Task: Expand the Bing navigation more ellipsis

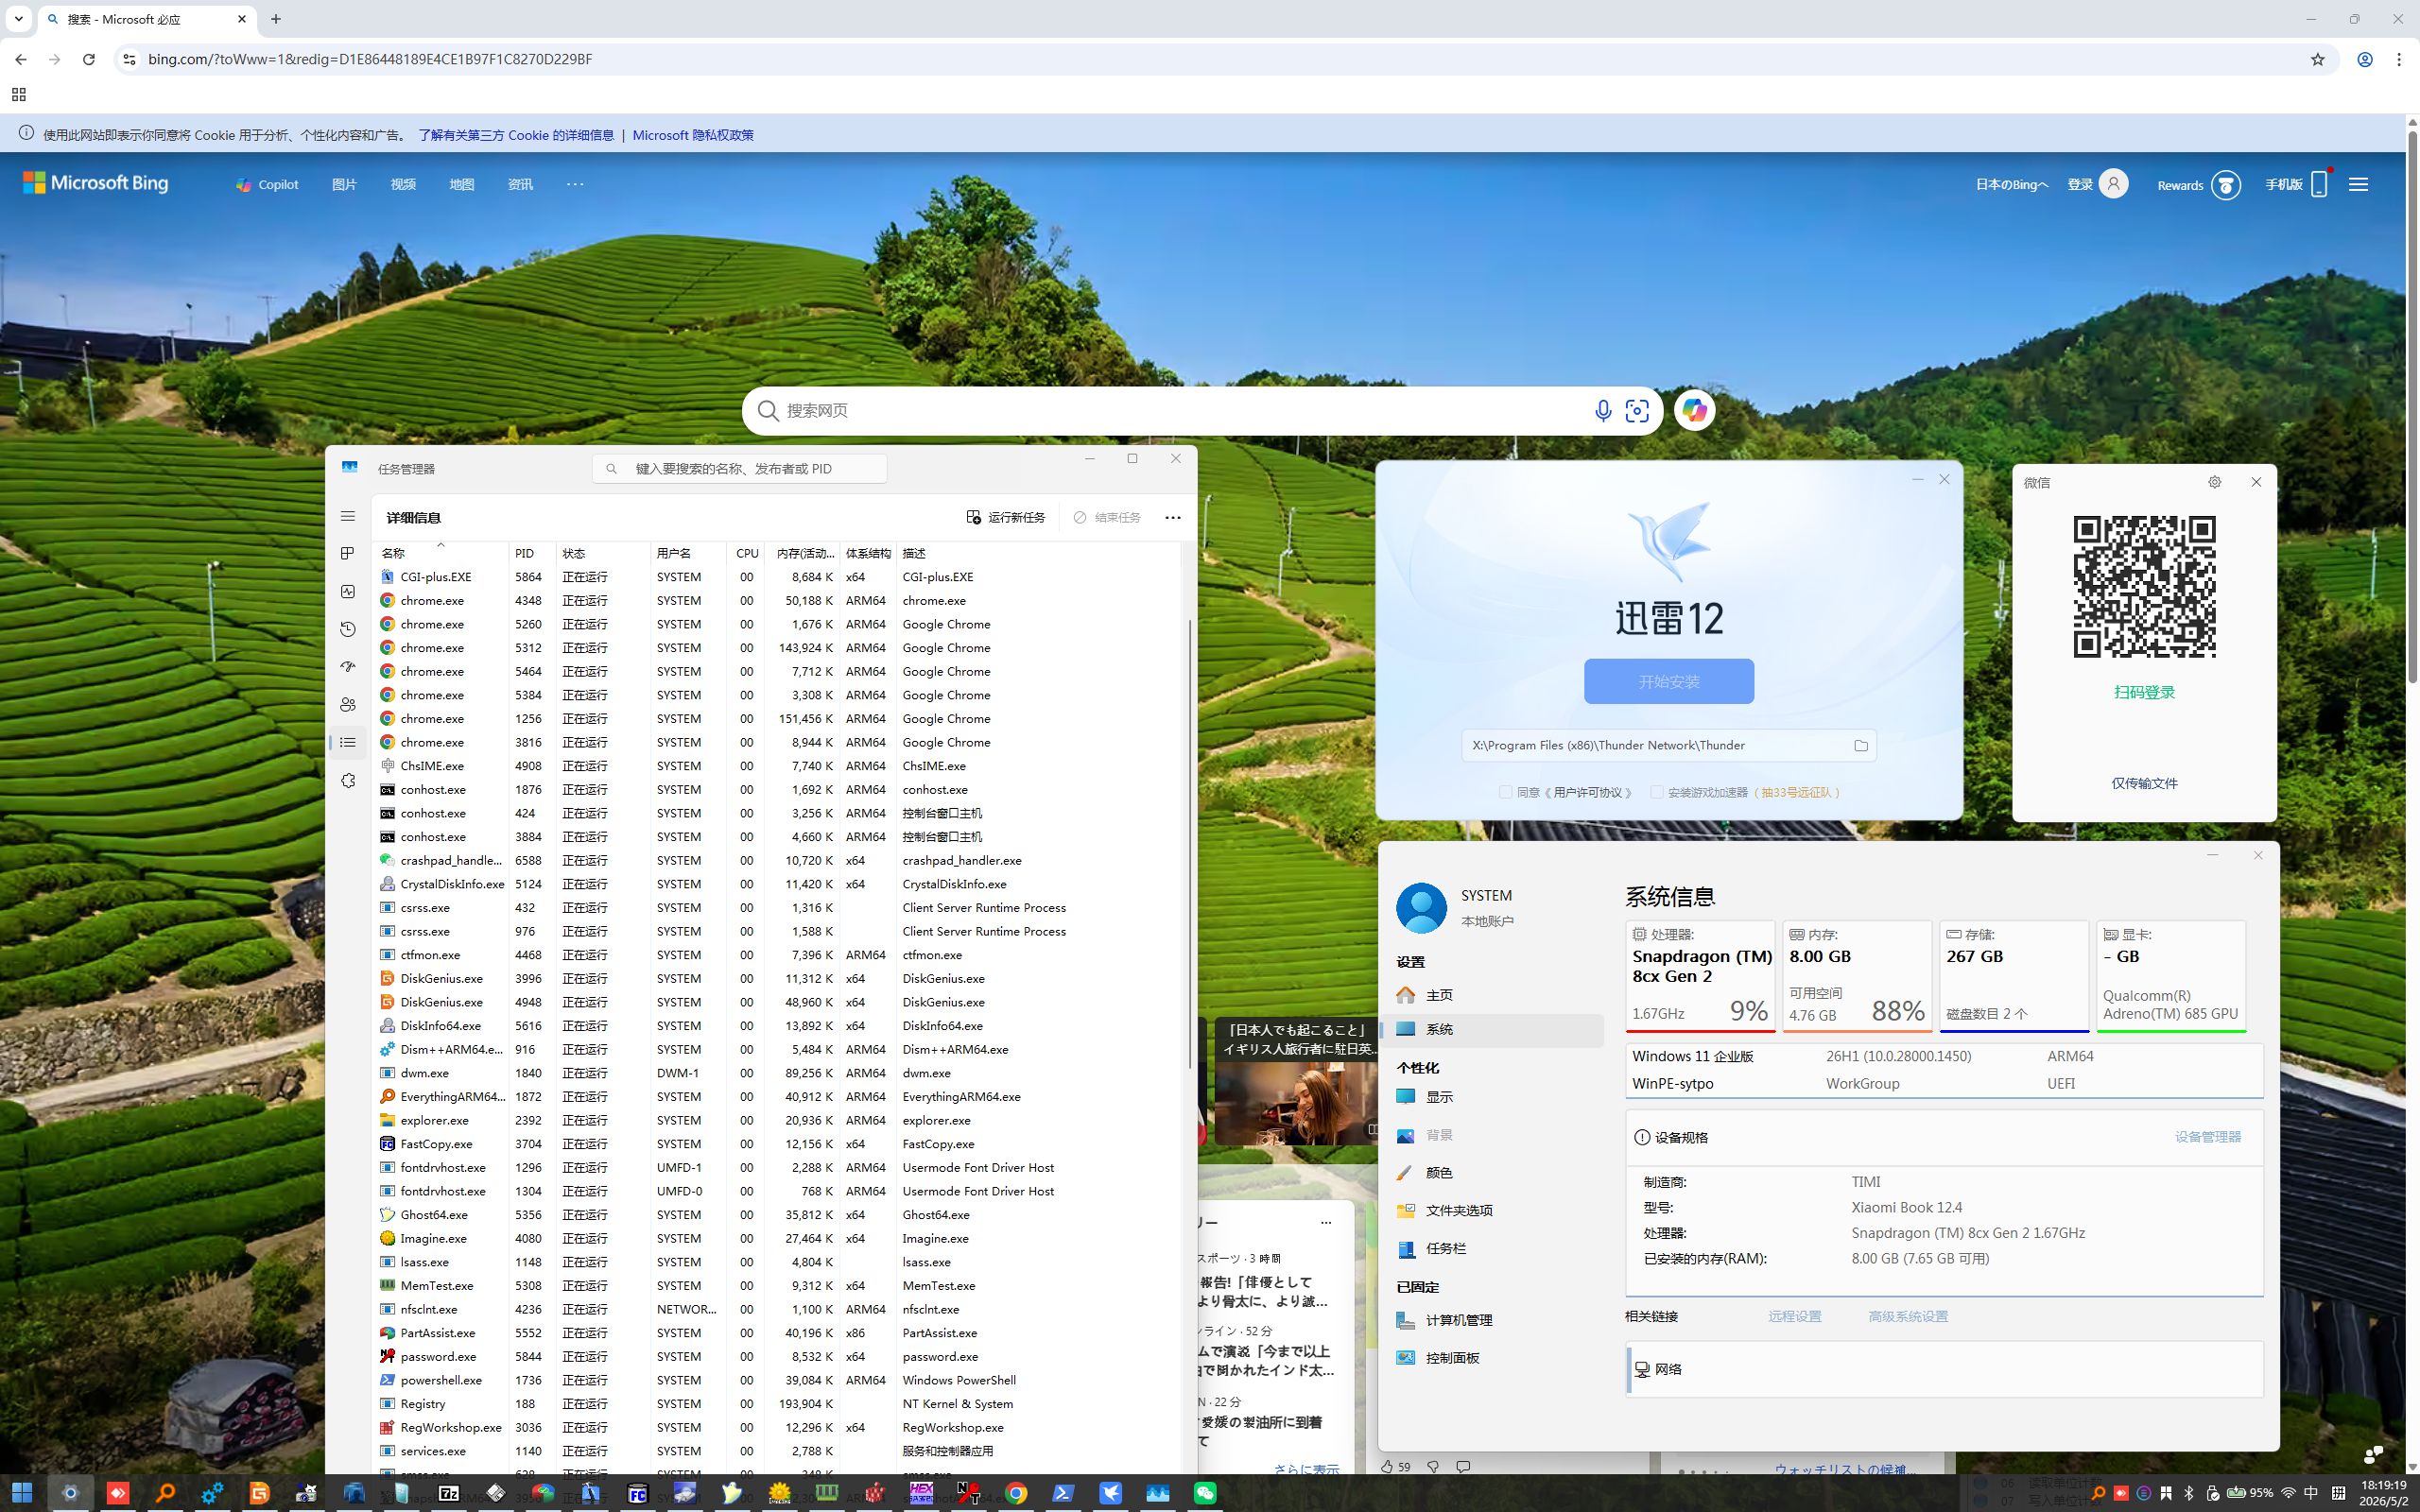Action: tap(575, 184)
